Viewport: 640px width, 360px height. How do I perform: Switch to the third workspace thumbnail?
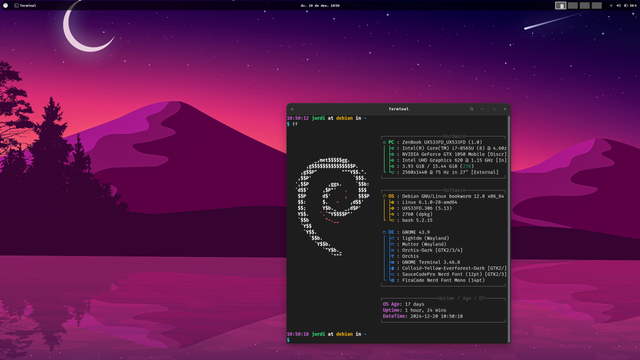[x=584, y=5]
